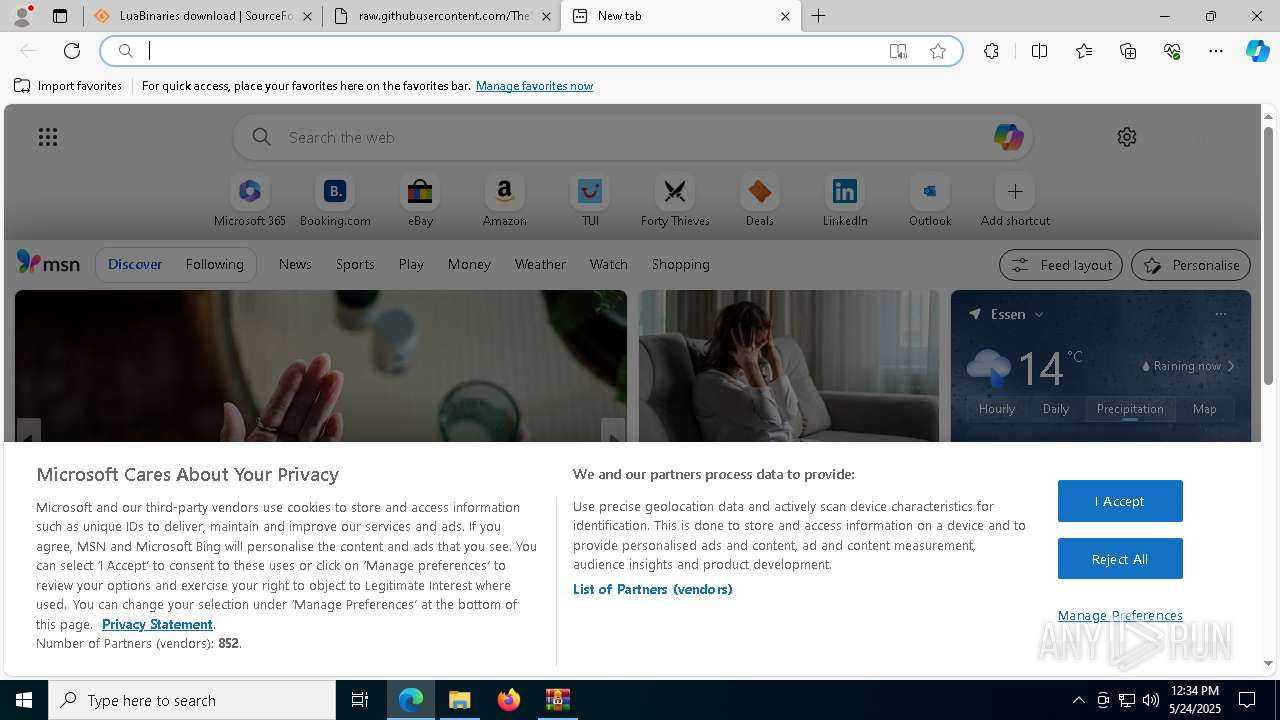Close the LuaBinaries tab
The width and height of the screenshot is (1280, 720).
coord(307,16)
